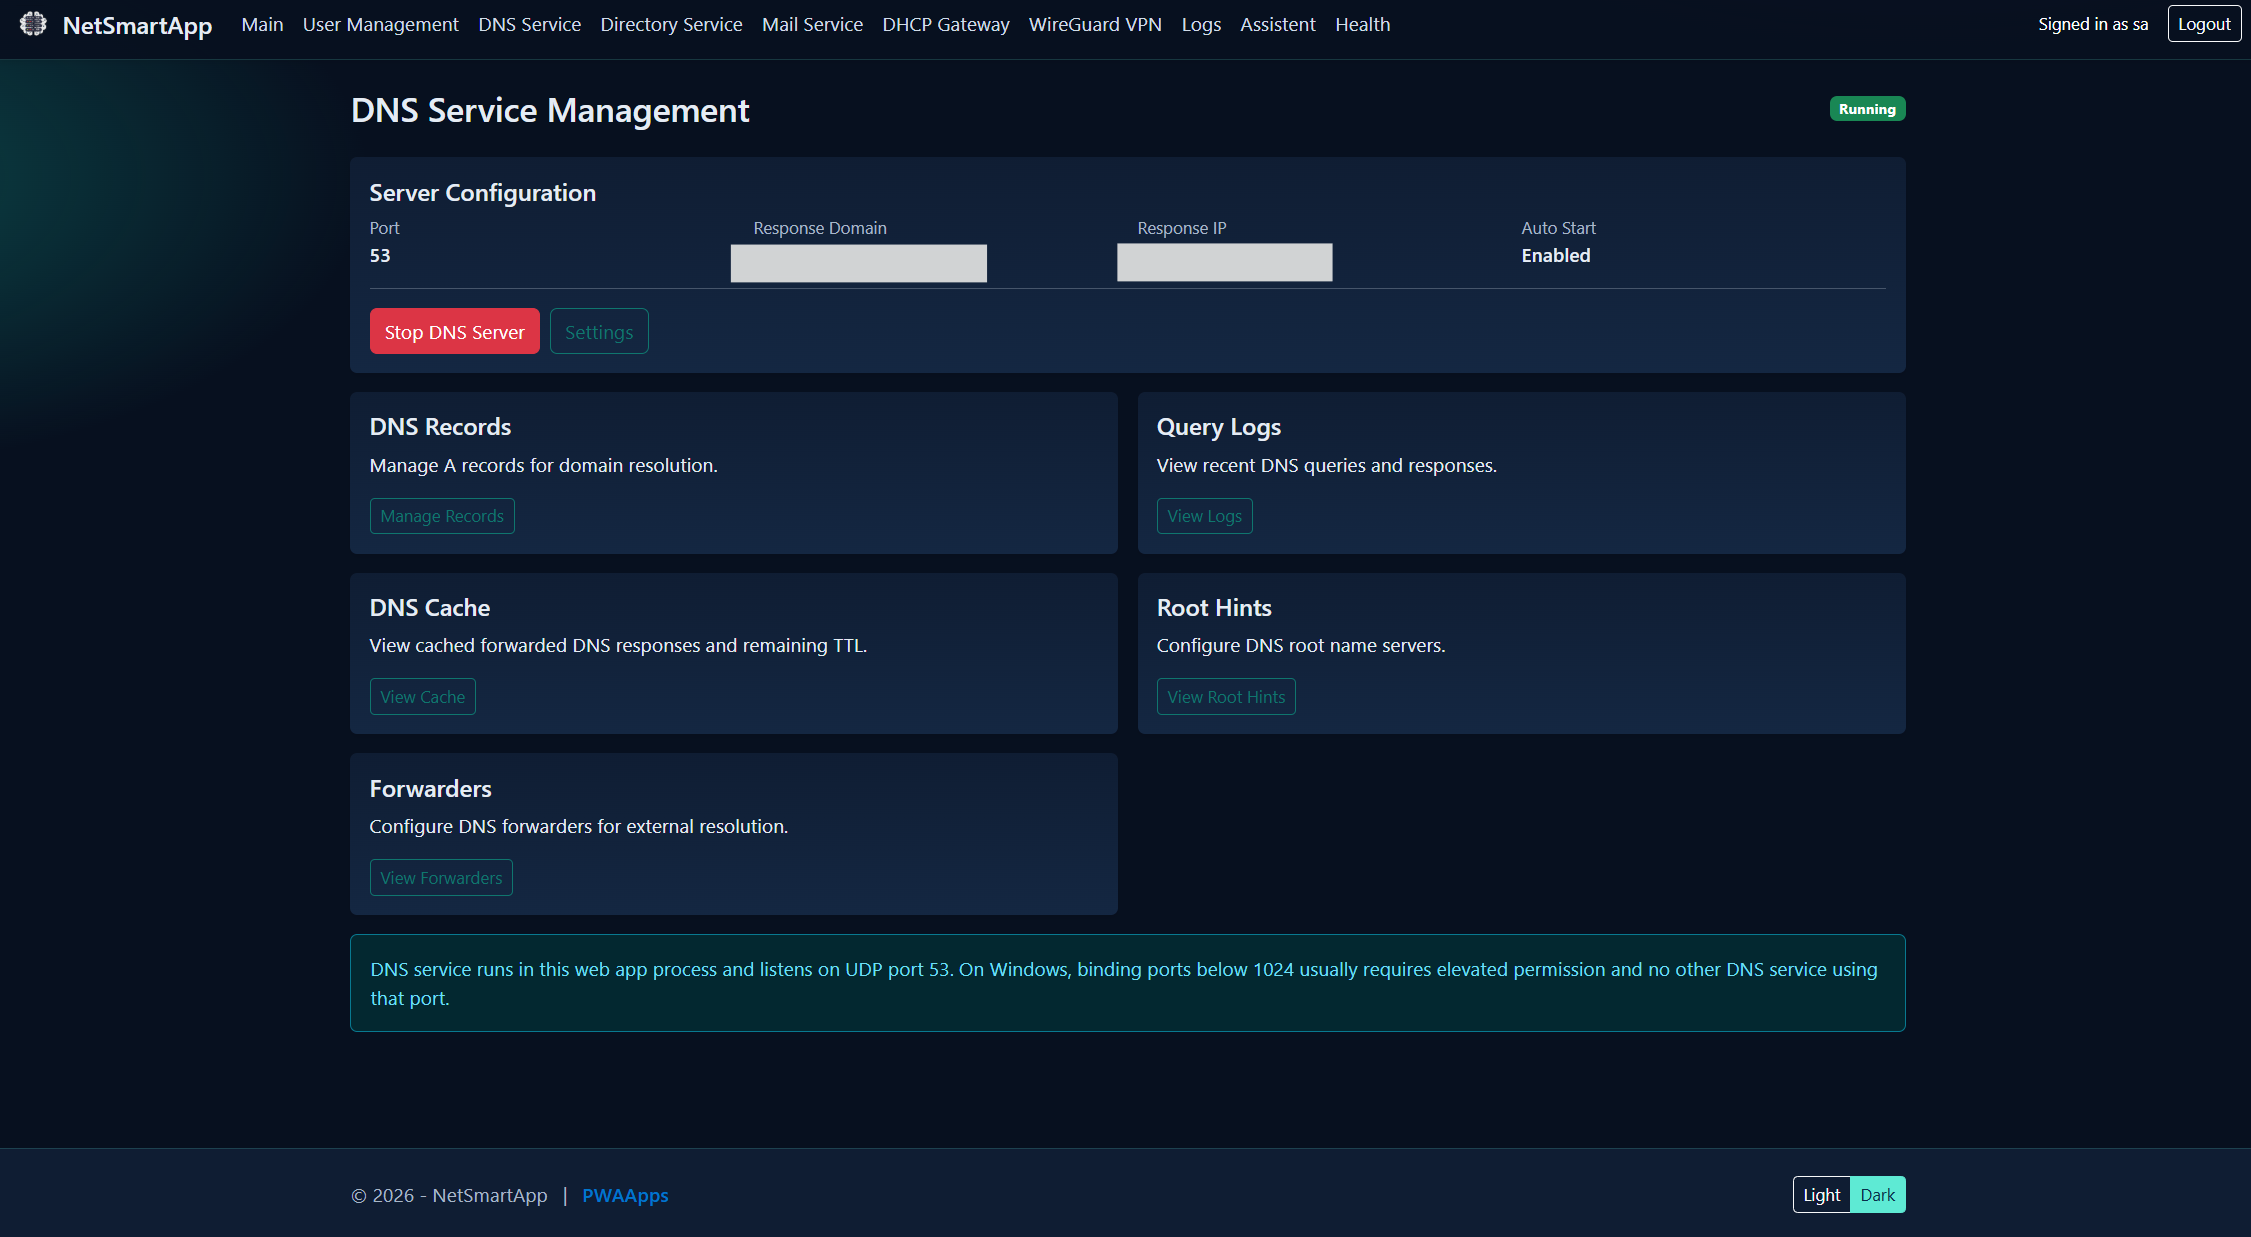
Task: Click the DNS Service Management page title
Action: [x=550, y=110]
